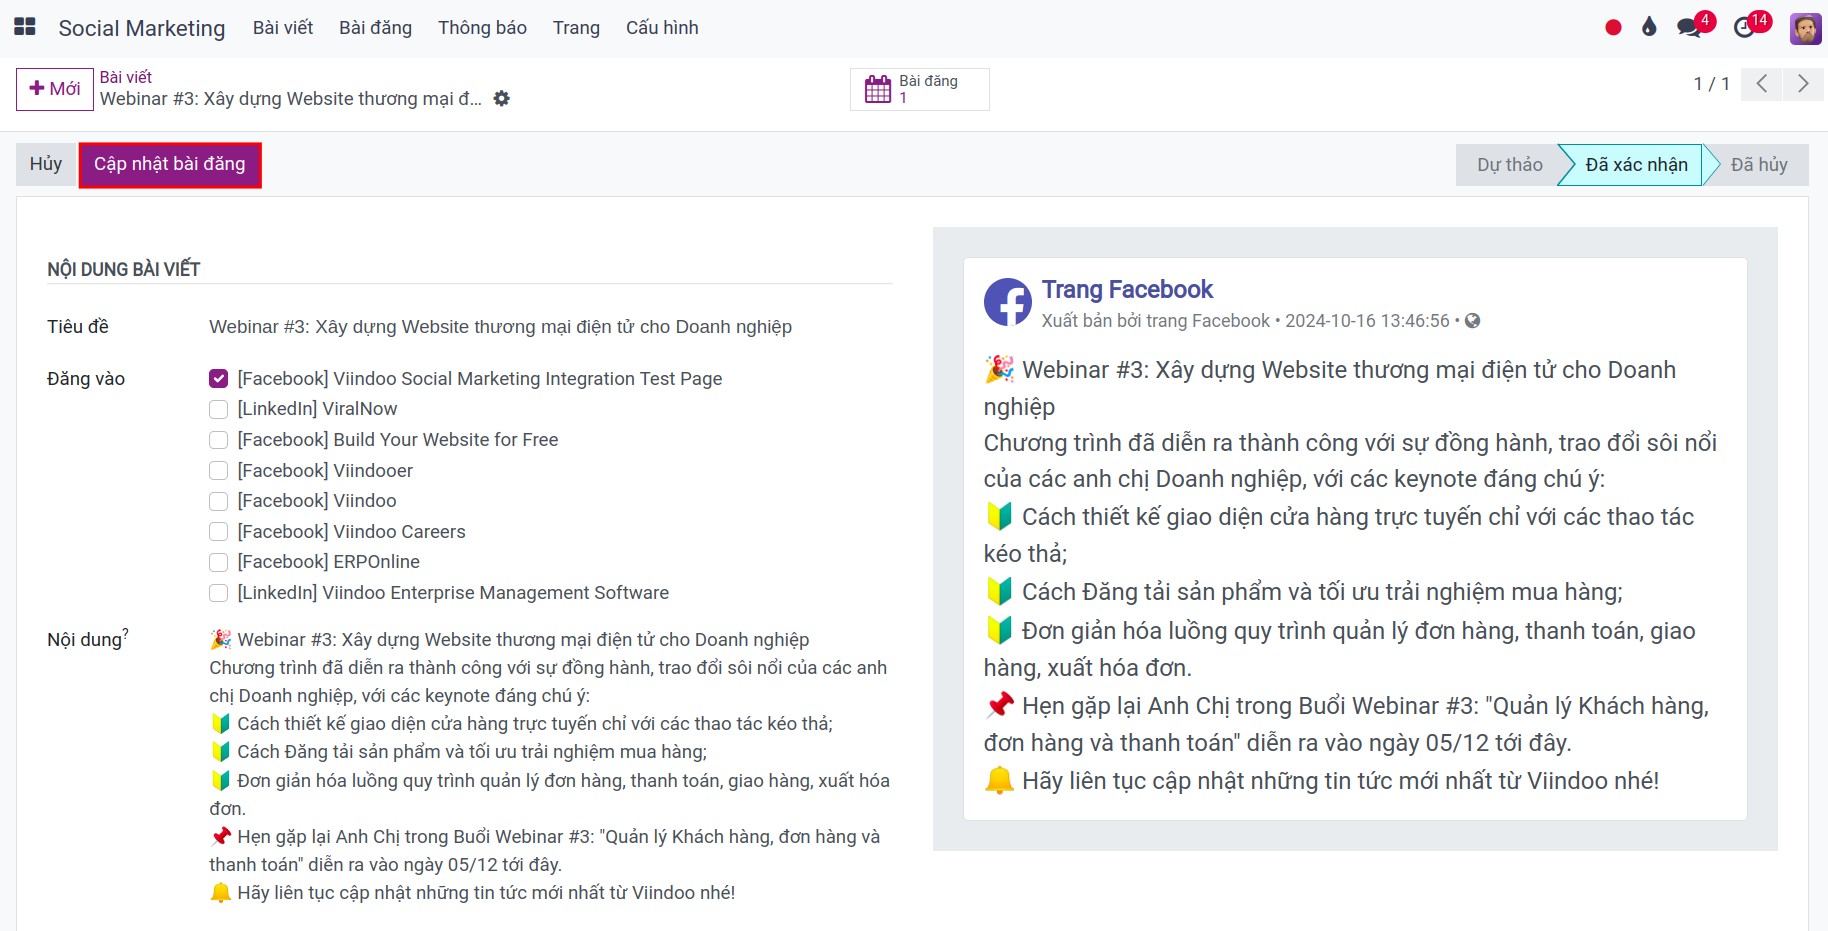Click the water drop icon in the header

pos(1648,27)
